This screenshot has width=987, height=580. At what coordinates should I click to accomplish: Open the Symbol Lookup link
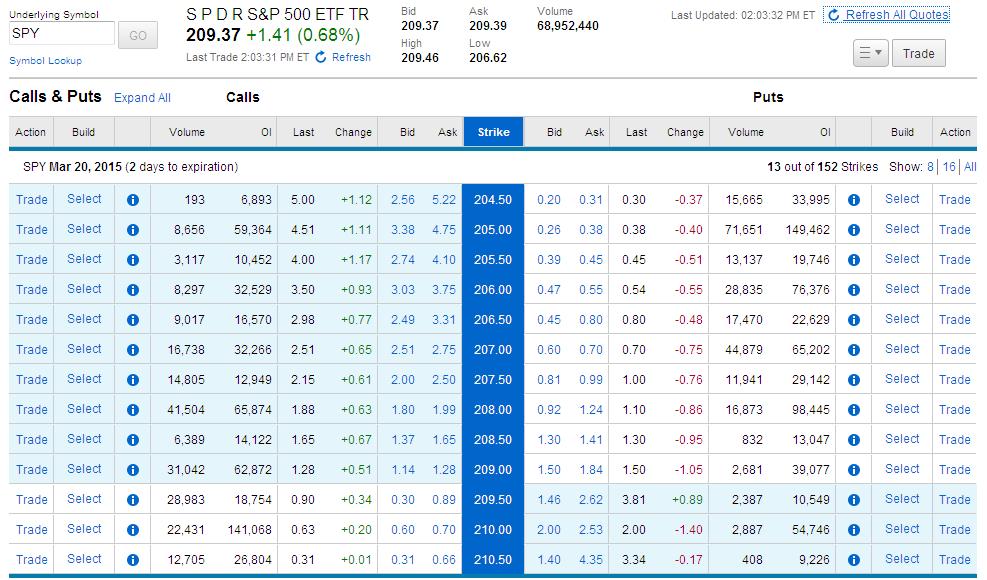(x=45, y=60)
